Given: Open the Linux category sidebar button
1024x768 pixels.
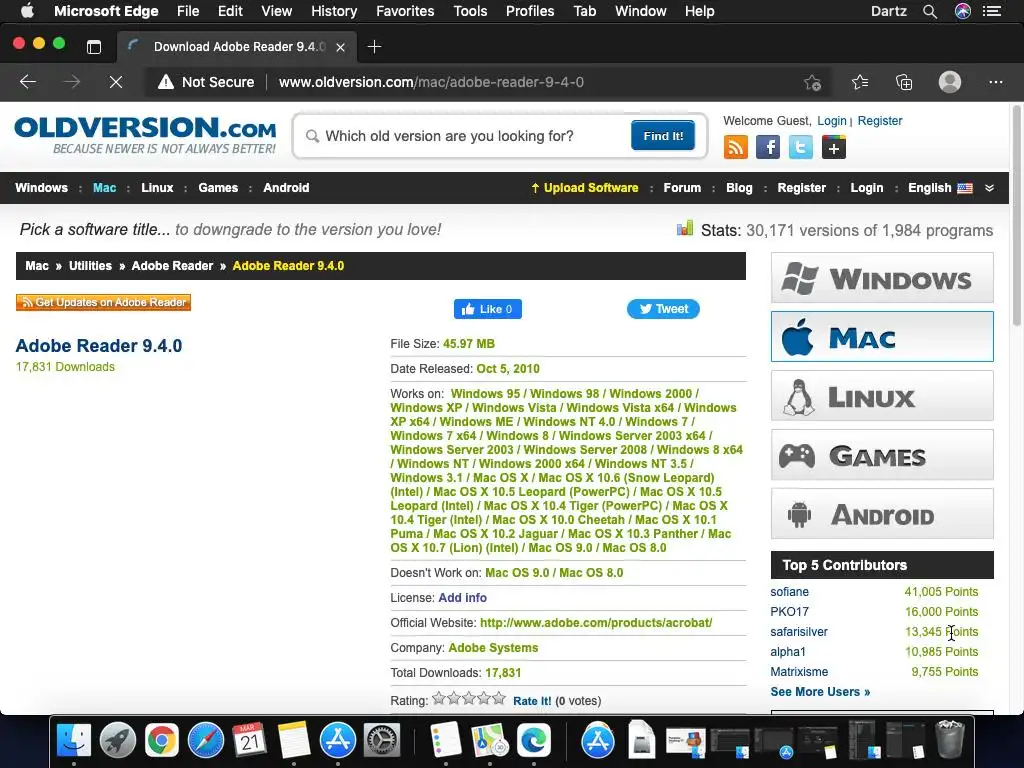Looking at the screenshot, I should [882, 396].
